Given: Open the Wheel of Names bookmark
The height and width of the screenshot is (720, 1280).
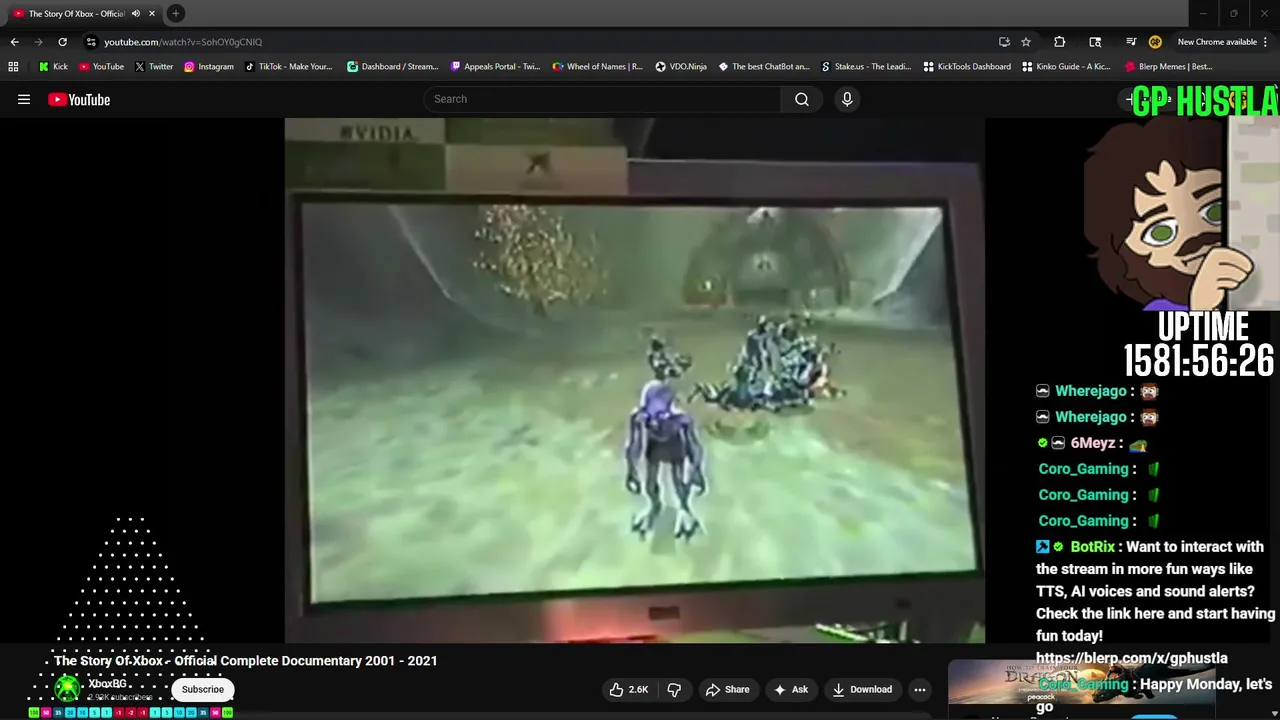Looking at the screenshot, I should click(x=598, y=67).
